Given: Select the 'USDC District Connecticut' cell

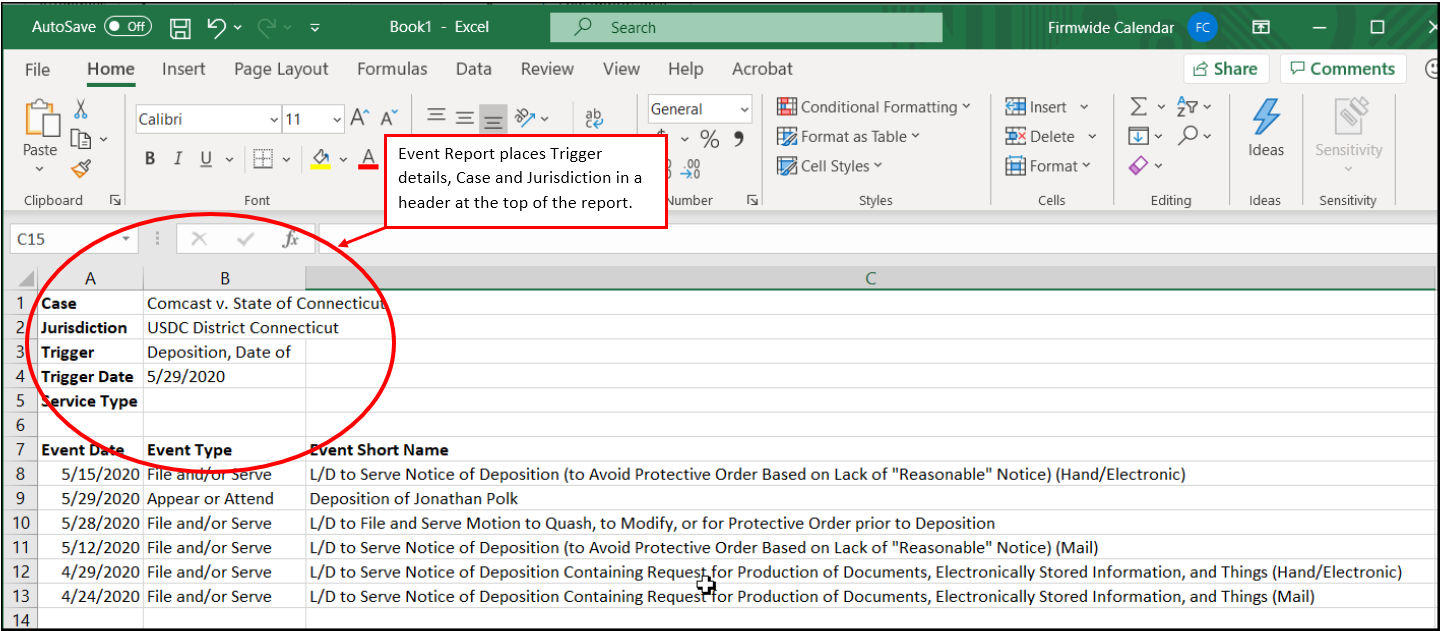Looking at the screenshot, I should click(x=225, y=328).
